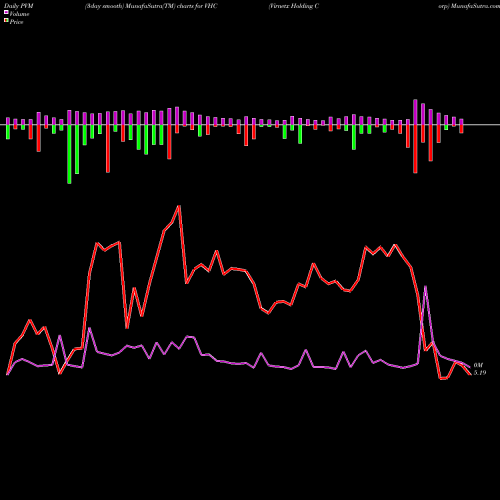Click the '(3day smooth) MunafaSutra(TM) charts for VHC' heading
The image size is (500, 500).
pos(151,6)
